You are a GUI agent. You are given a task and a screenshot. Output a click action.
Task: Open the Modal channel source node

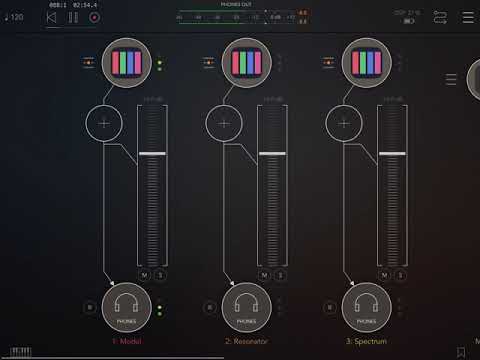pos(127,63)
